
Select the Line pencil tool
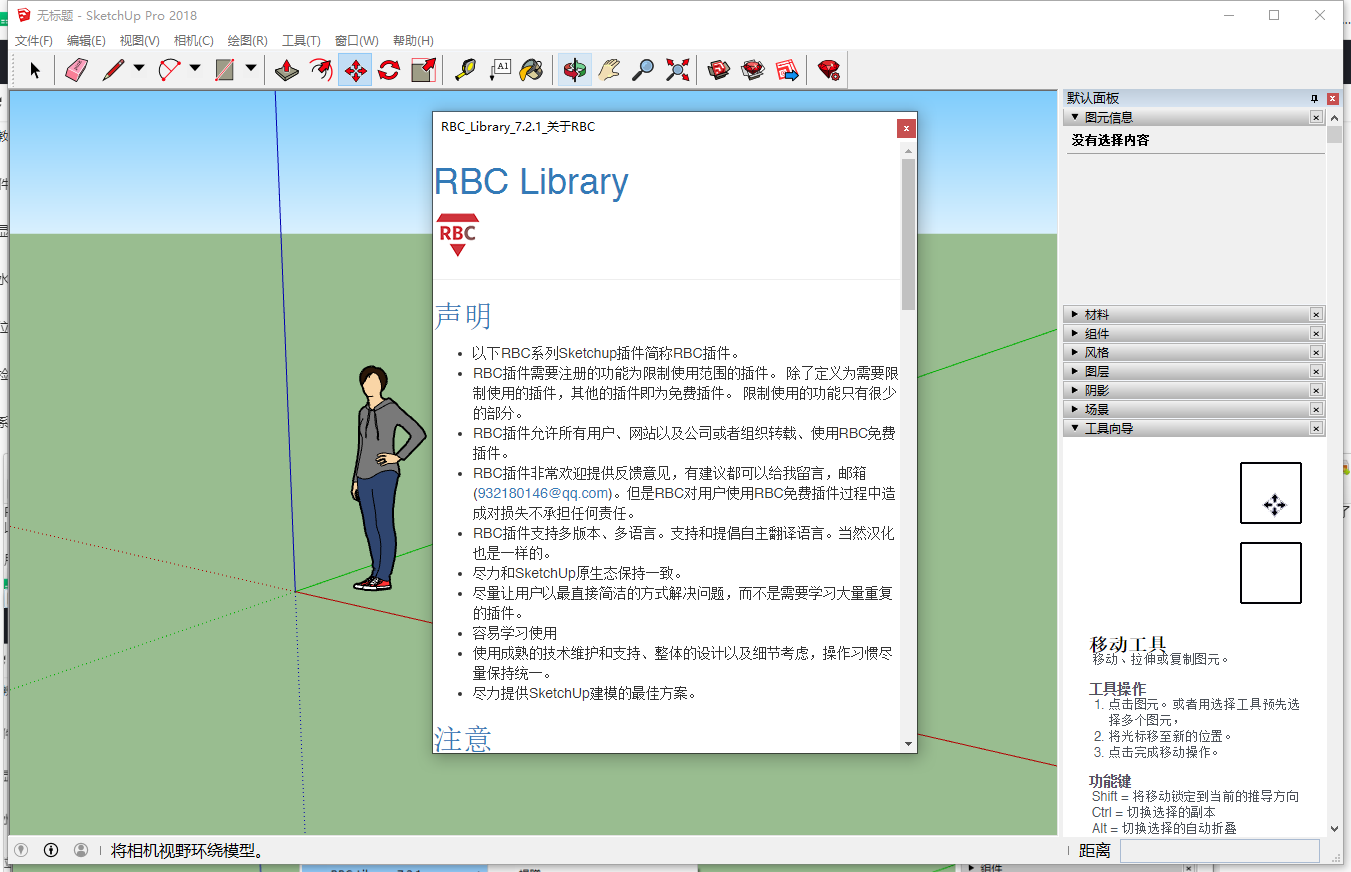coord(113,70)
